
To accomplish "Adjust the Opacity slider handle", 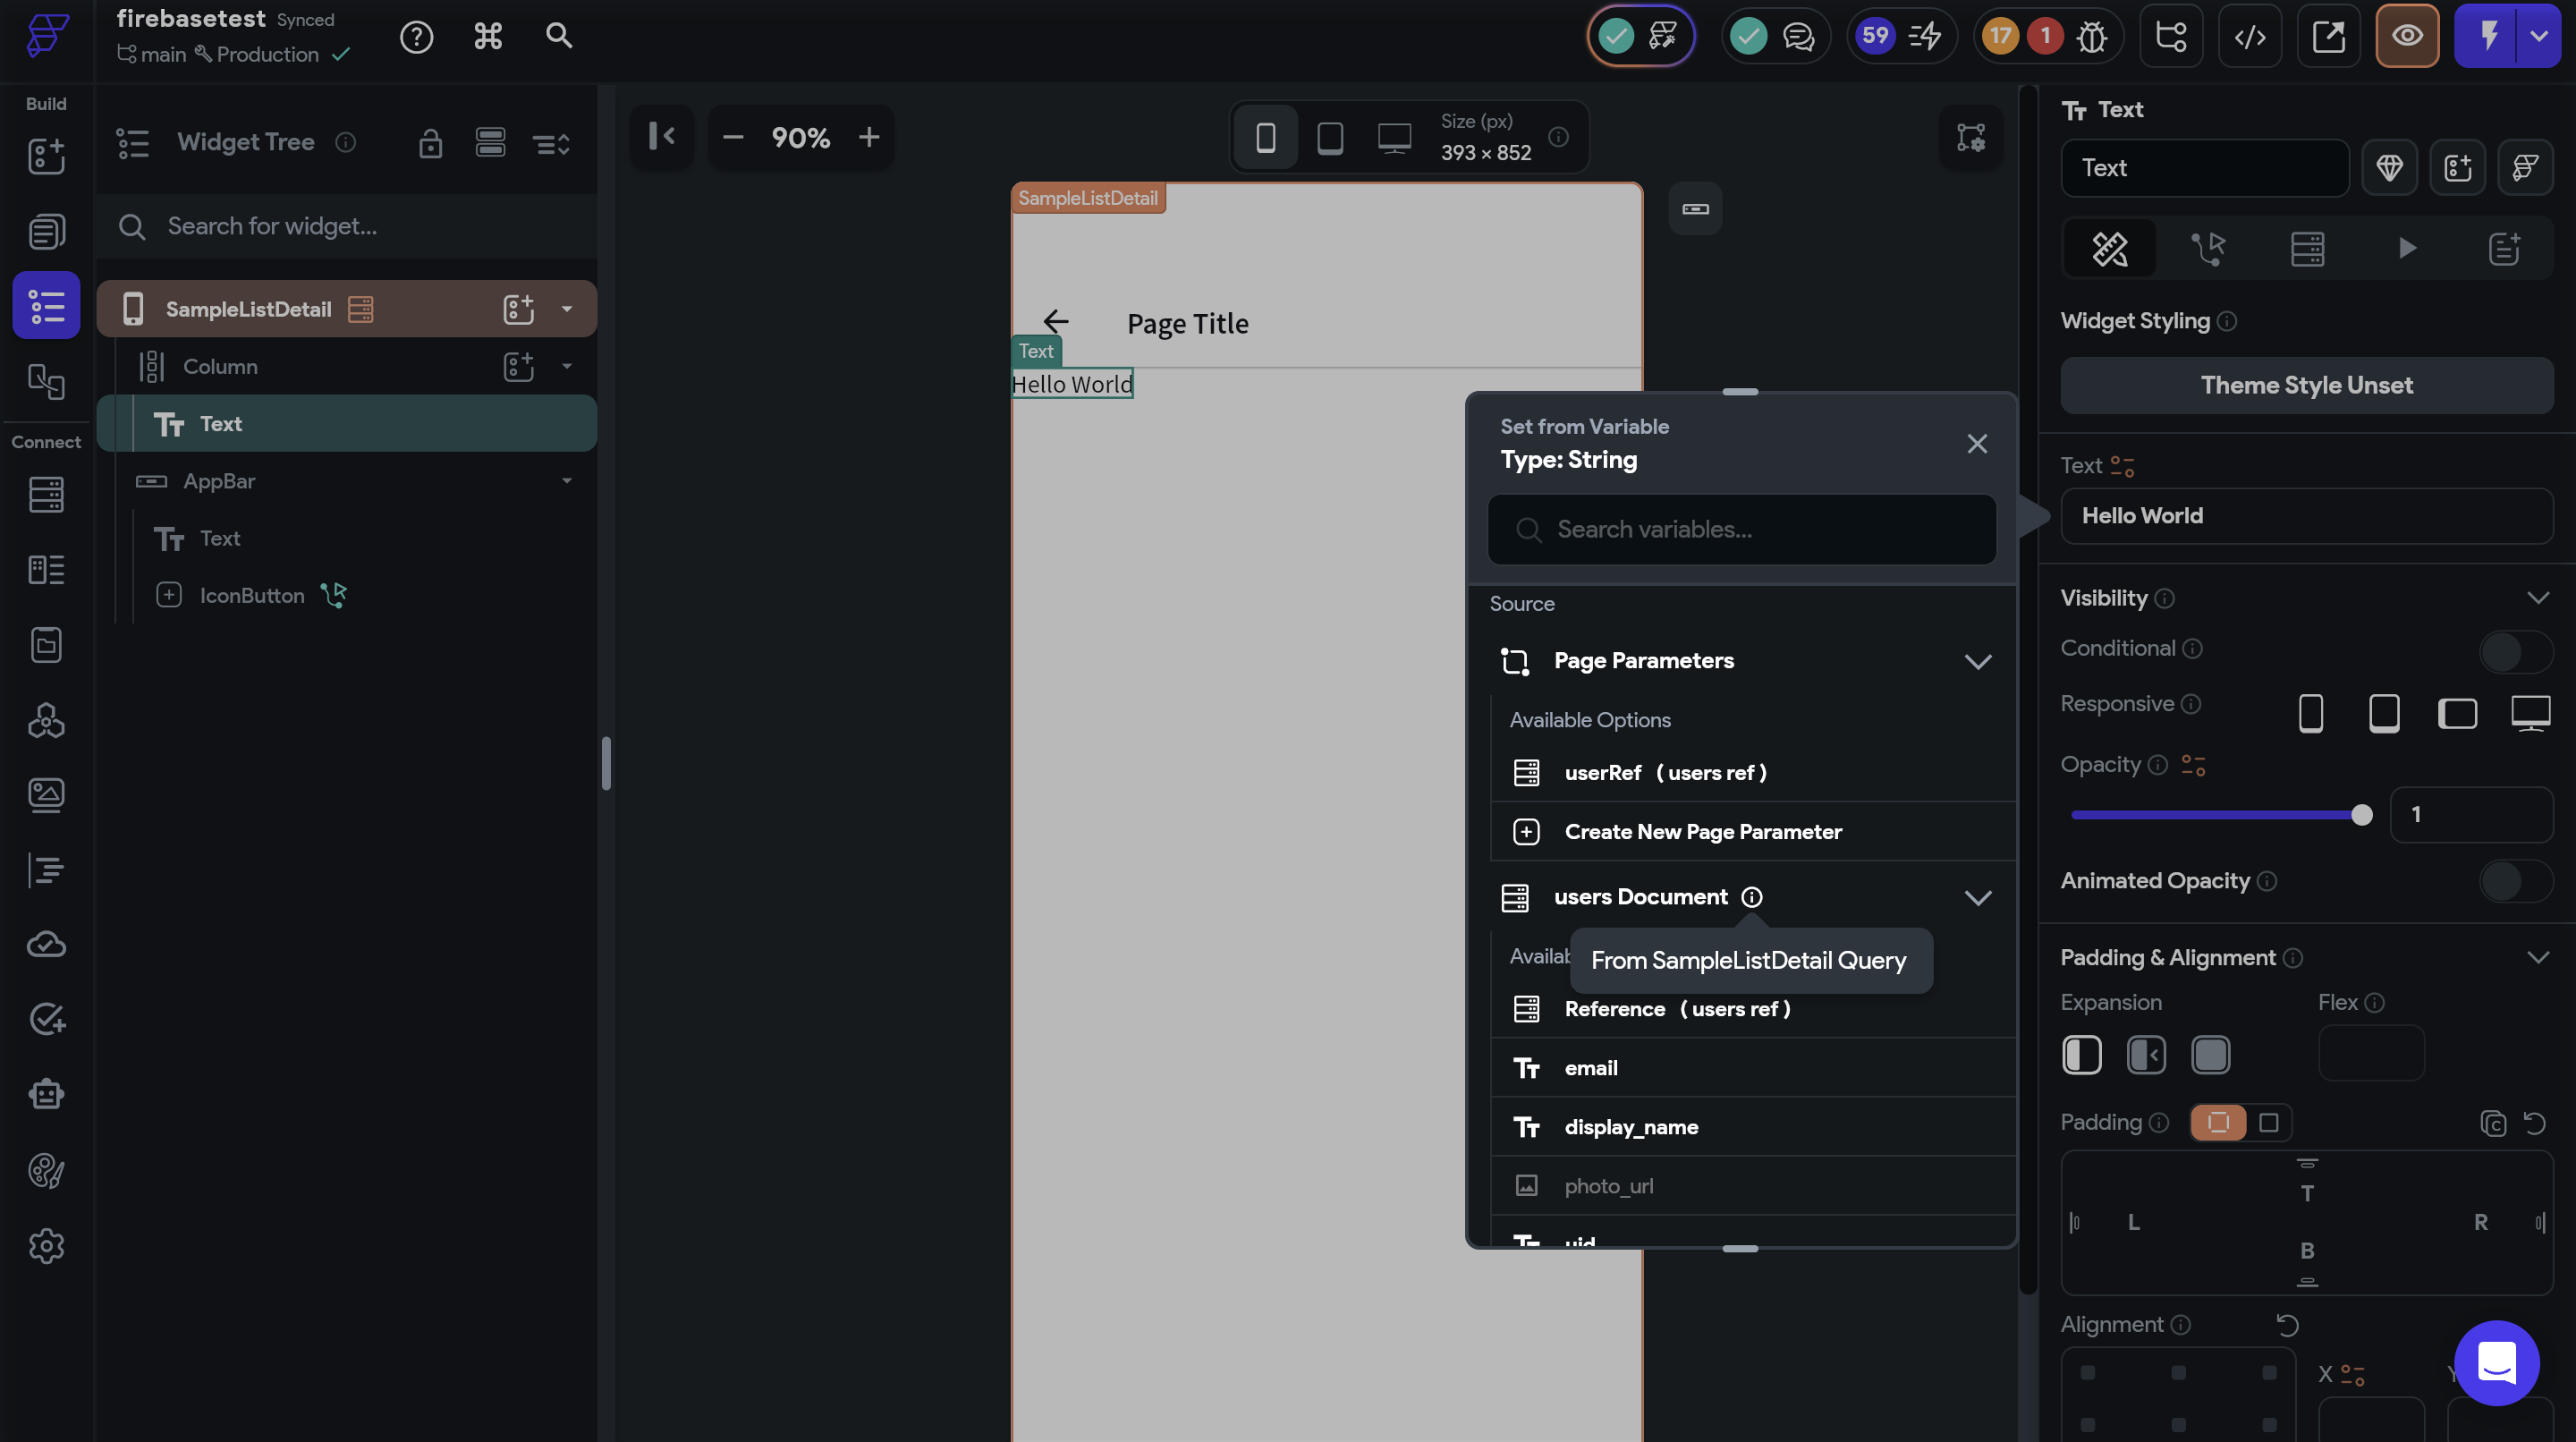I will tap(2361, 815).
